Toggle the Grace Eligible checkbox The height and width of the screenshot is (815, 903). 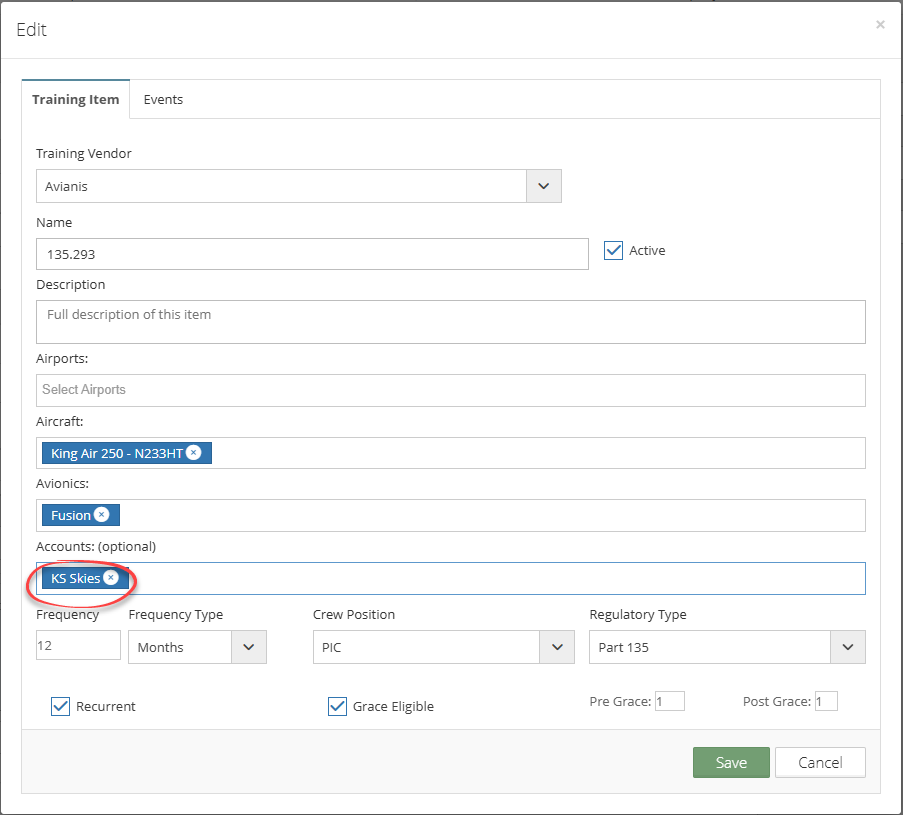(337, 706)
